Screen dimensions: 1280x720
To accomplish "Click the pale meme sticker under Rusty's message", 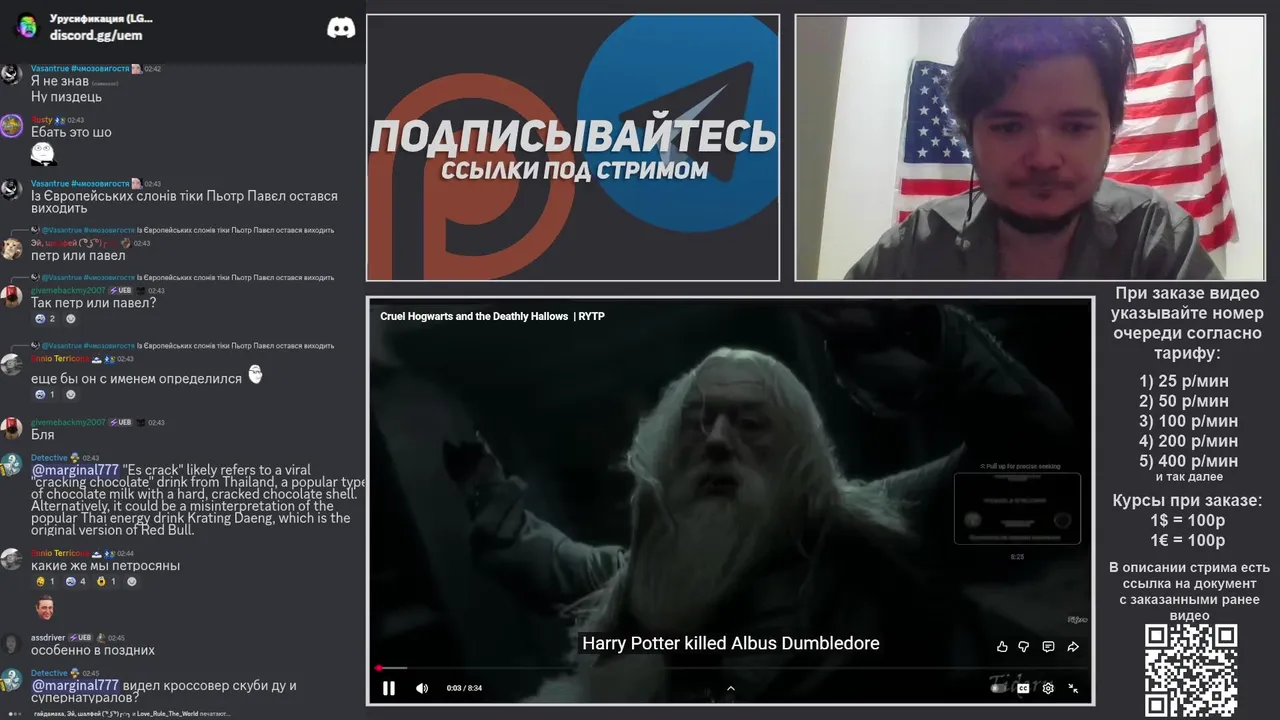I will pyautogui.click(x=43, y=154).
